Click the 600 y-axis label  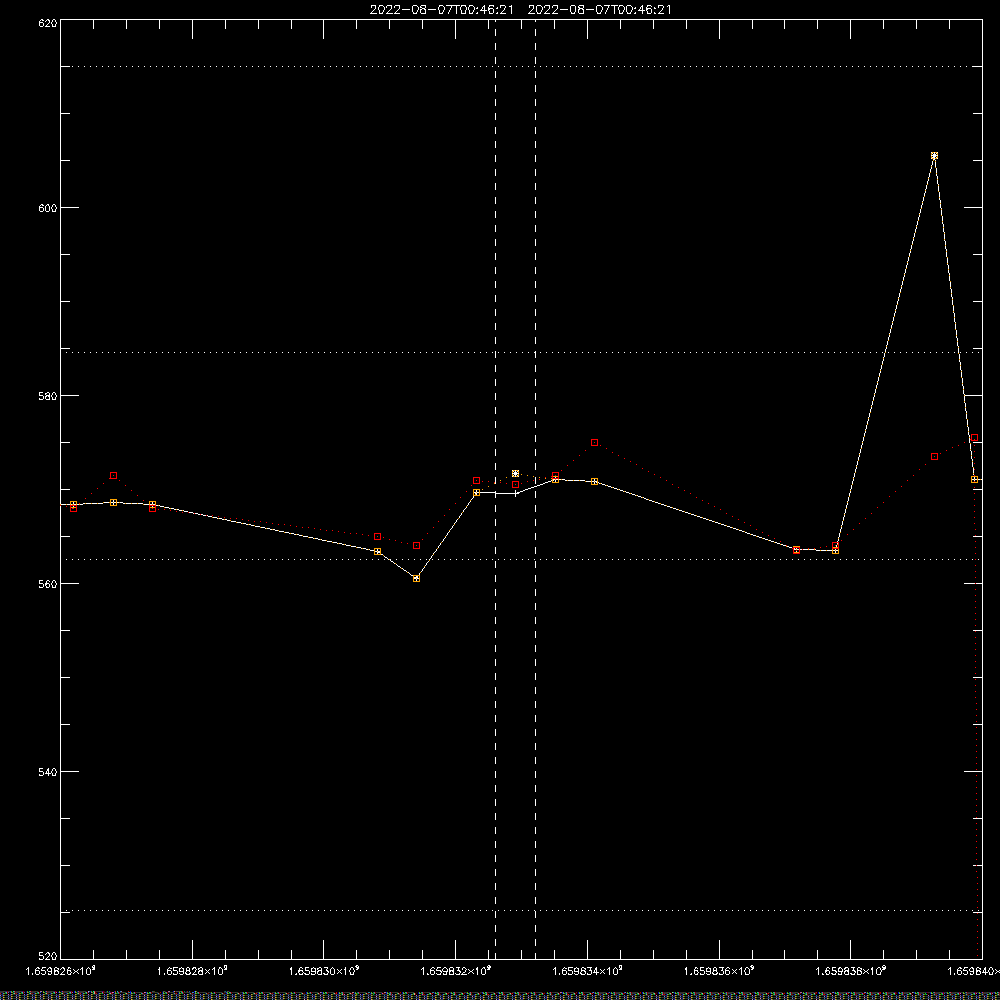pyautogui.click(x=48, y=208)
